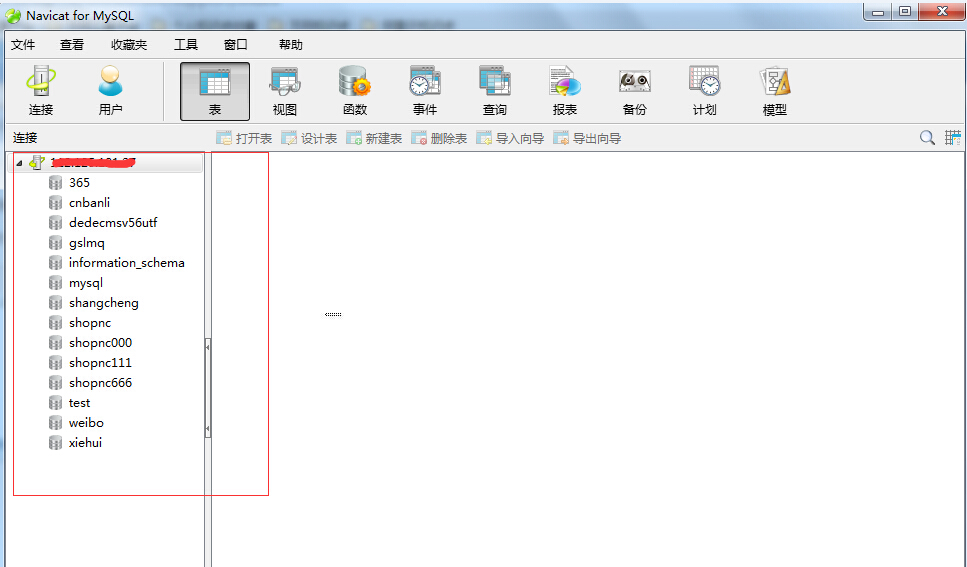The width and height of the screenshot is (967, 567).
Task: Click the 新建表 (New Table) button
Action: [374, 139]
